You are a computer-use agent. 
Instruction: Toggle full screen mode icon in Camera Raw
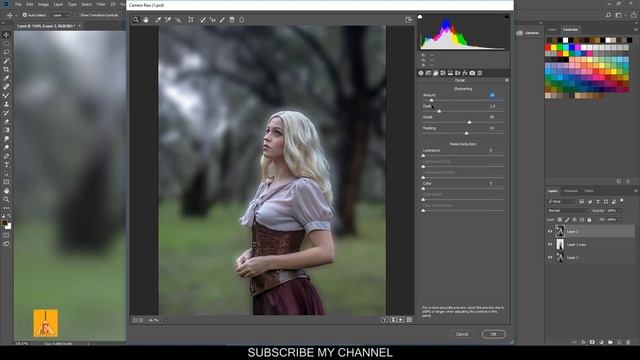pos(409,20)
